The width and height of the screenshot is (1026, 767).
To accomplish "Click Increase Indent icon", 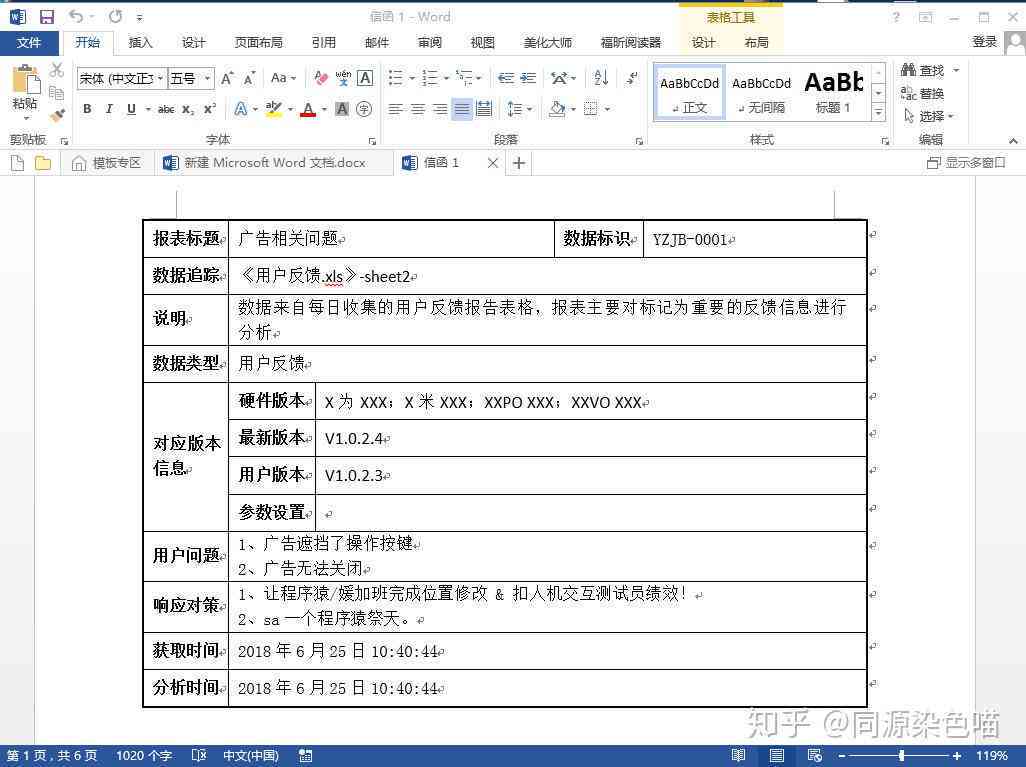I will tap(528, 78).
